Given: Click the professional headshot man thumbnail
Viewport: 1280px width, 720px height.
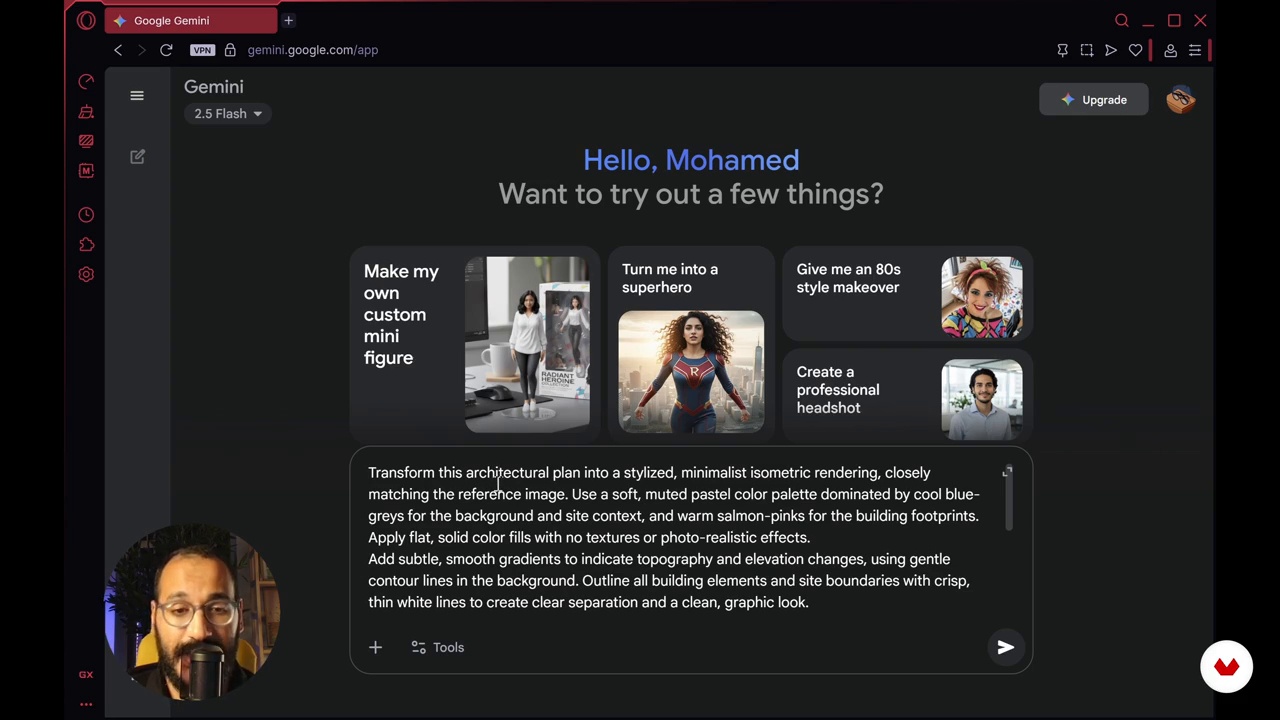Looking at the screenshot, I should click(x=982, y=399).
